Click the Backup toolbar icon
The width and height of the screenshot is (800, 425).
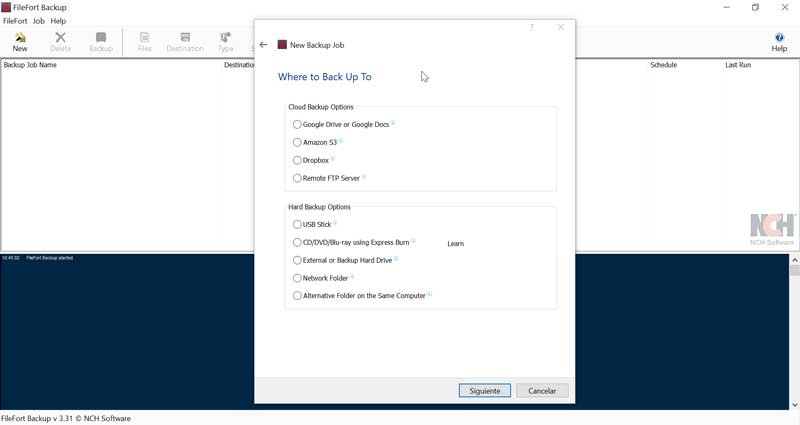tap(101, 42)
